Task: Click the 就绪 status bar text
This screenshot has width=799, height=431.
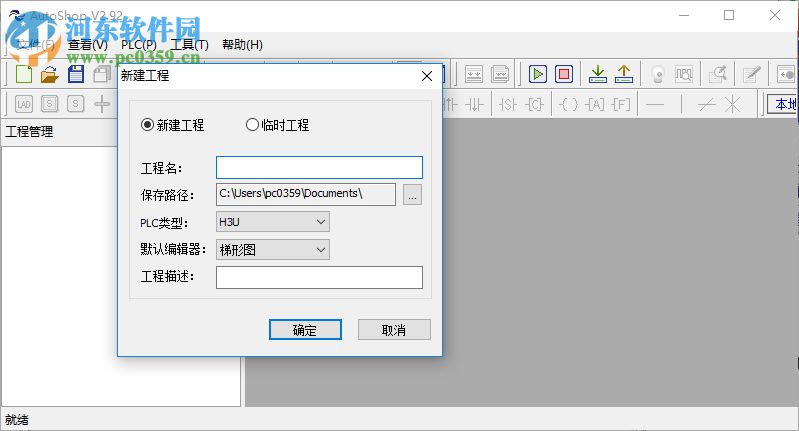Action: (x=17, y=420)
